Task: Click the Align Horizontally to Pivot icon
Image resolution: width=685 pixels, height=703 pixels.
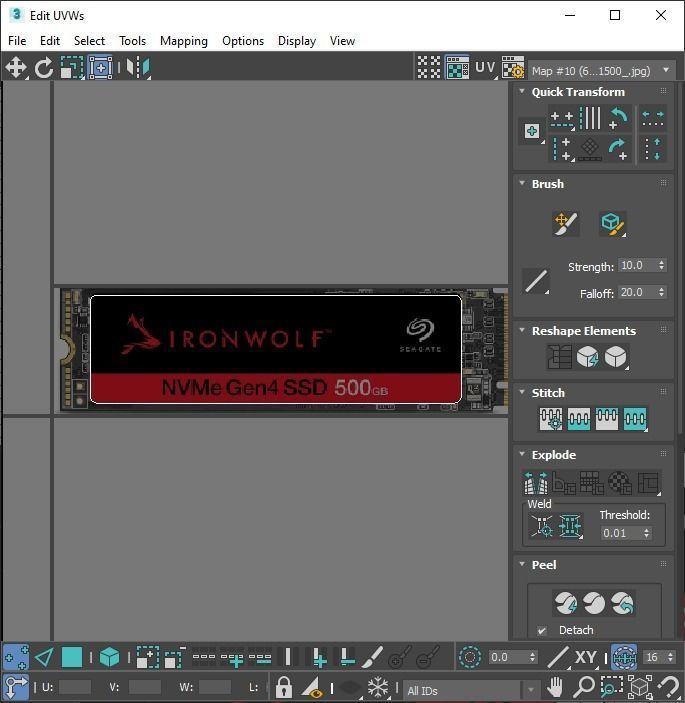Action: tap(562, 118)
